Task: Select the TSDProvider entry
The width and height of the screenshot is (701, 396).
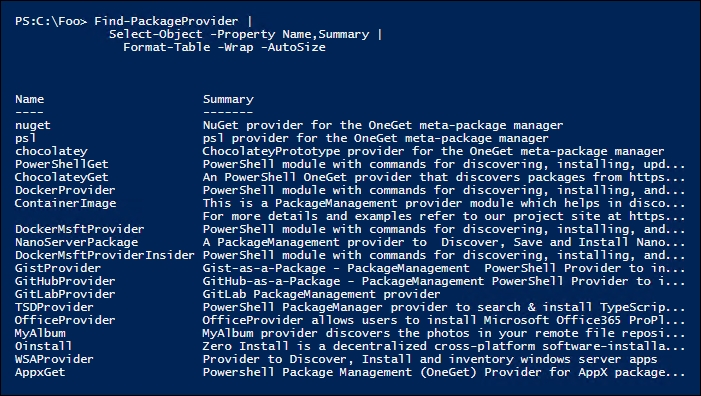Action: [55, 307]
